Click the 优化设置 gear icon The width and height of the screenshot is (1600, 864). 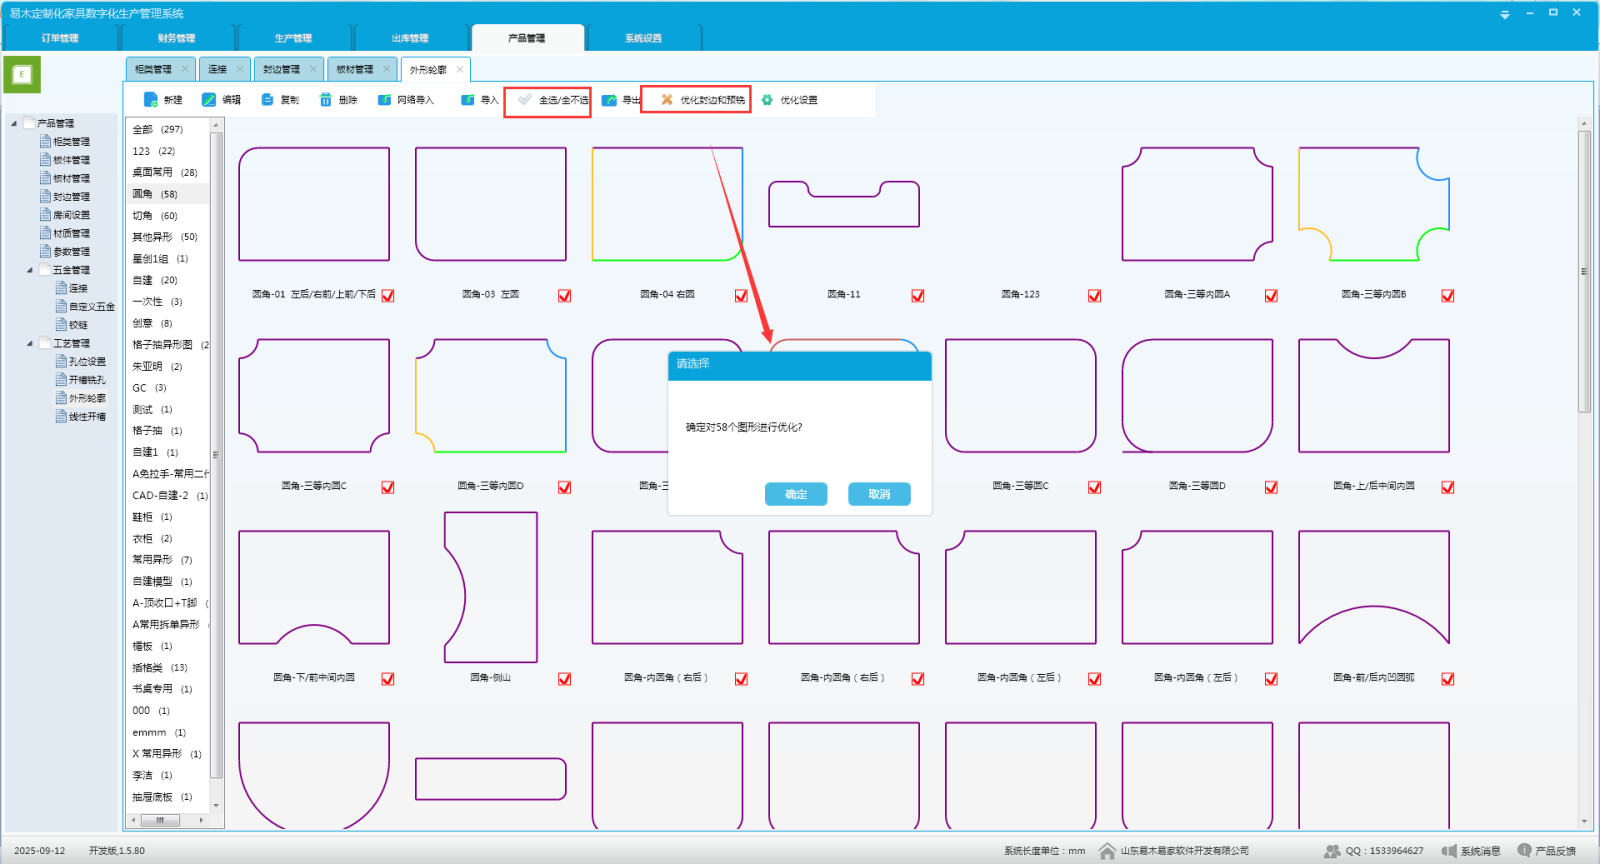(x=767, y=100)
